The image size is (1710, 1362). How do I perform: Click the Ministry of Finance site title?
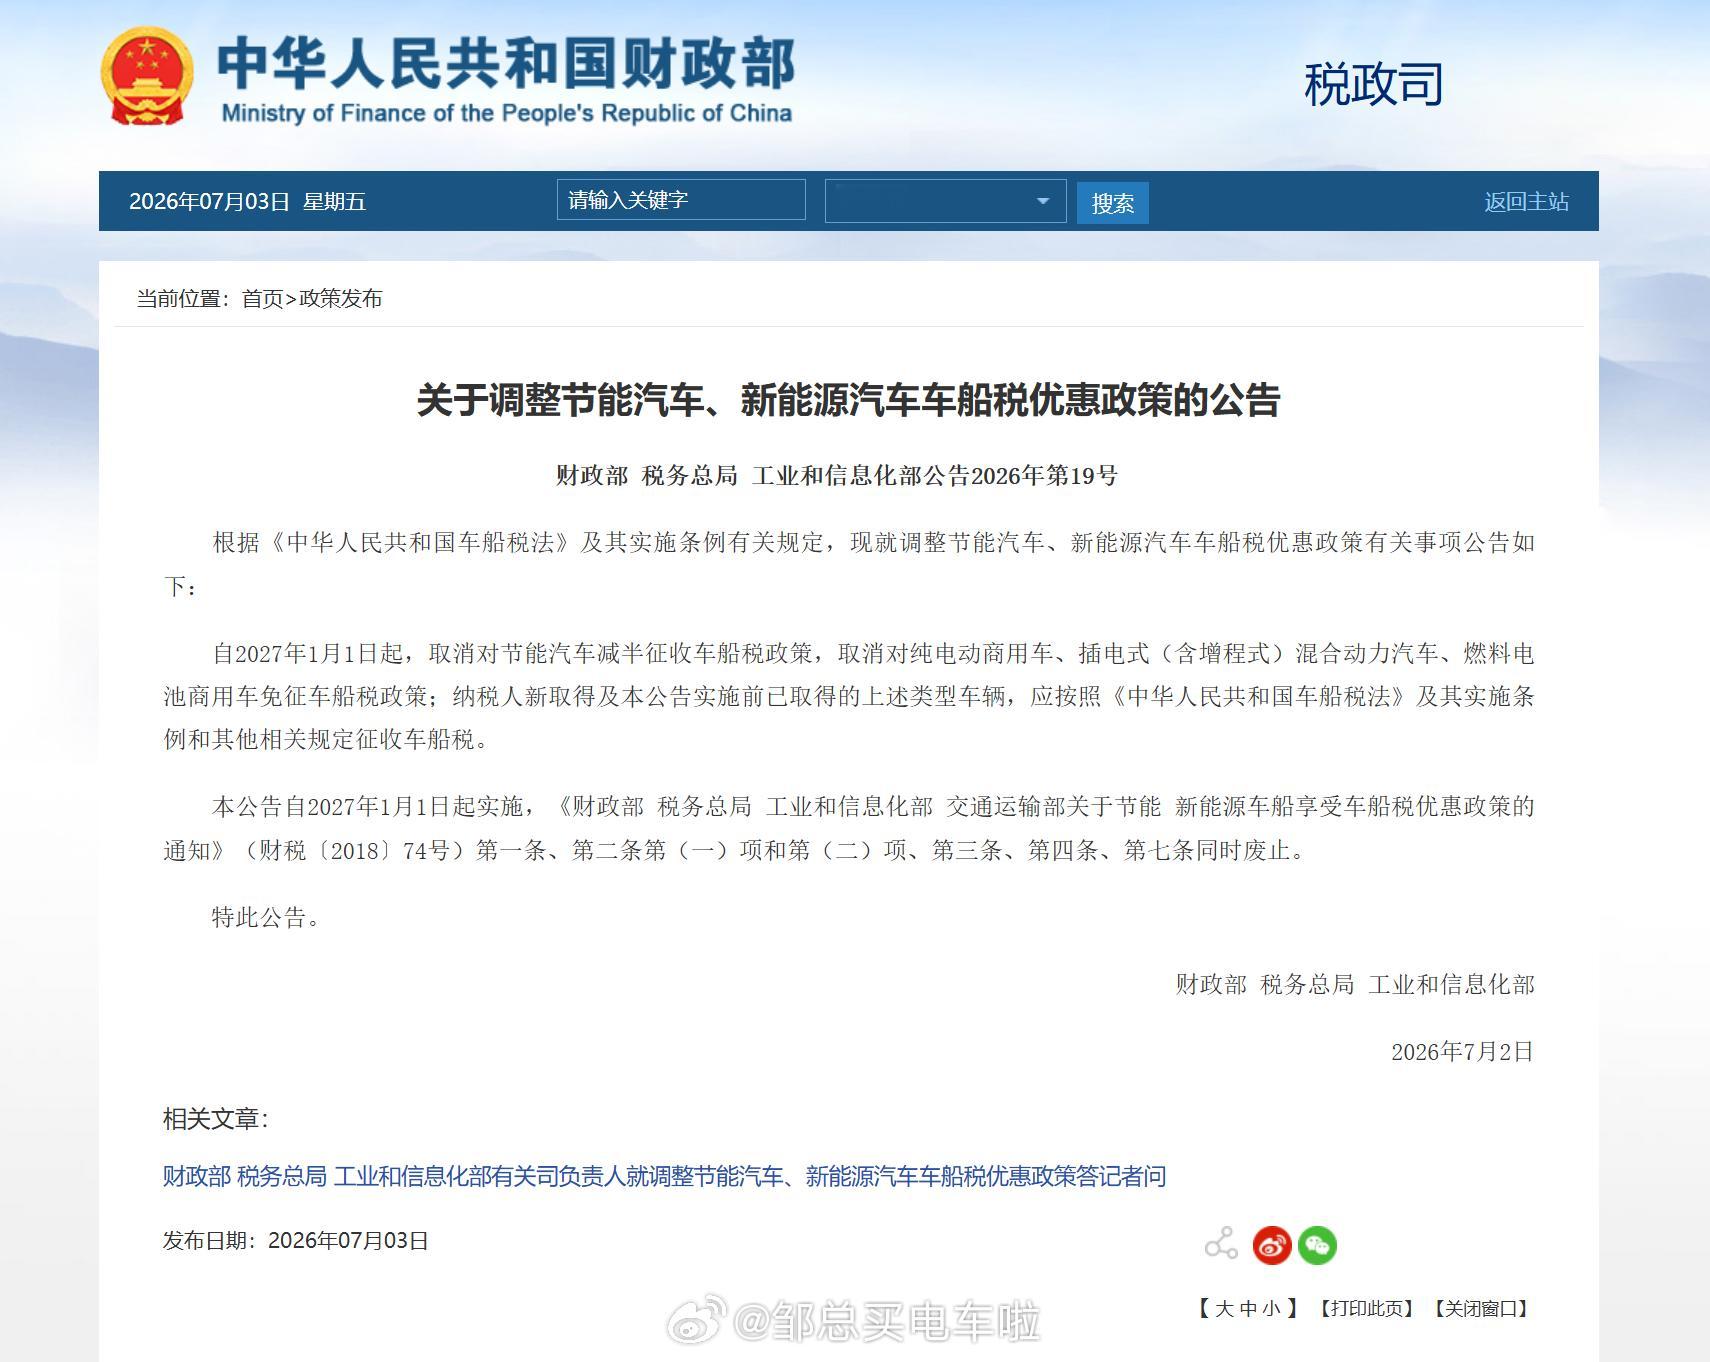(x=506, y=80)
